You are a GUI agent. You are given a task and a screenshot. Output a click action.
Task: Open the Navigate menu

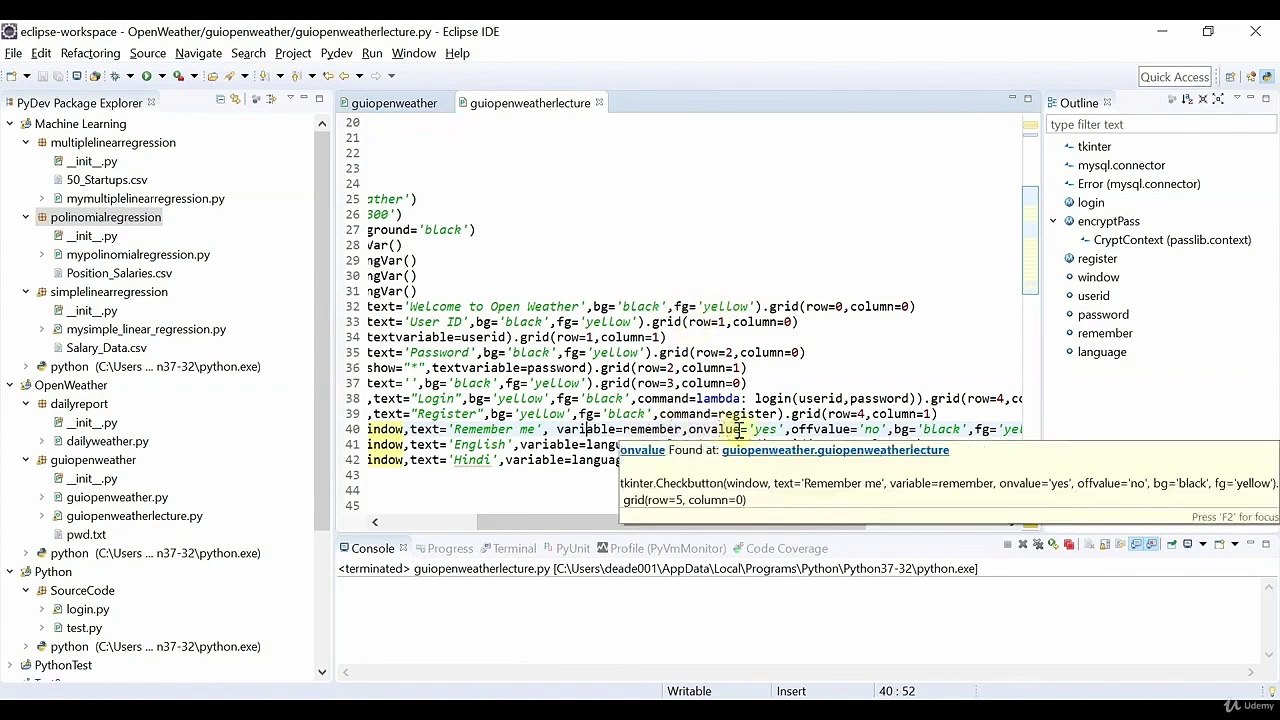click(x=198, y=53)
